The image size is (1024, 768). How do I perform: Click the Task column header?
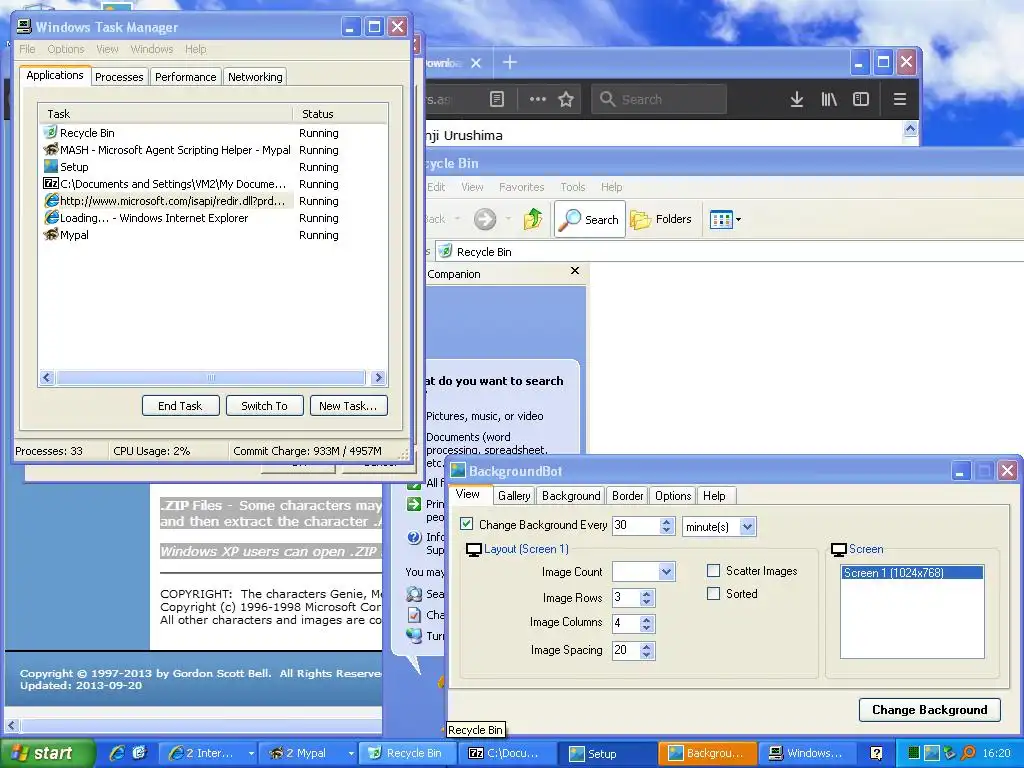166,114
